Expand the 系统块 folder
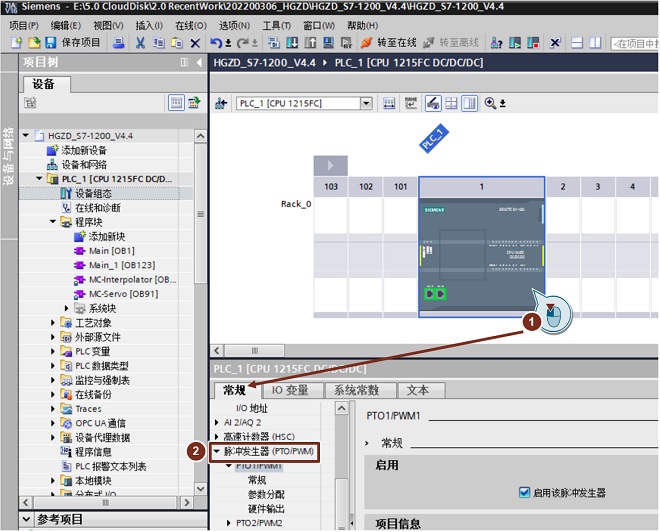The image size is (660, 532). point(66,309)
